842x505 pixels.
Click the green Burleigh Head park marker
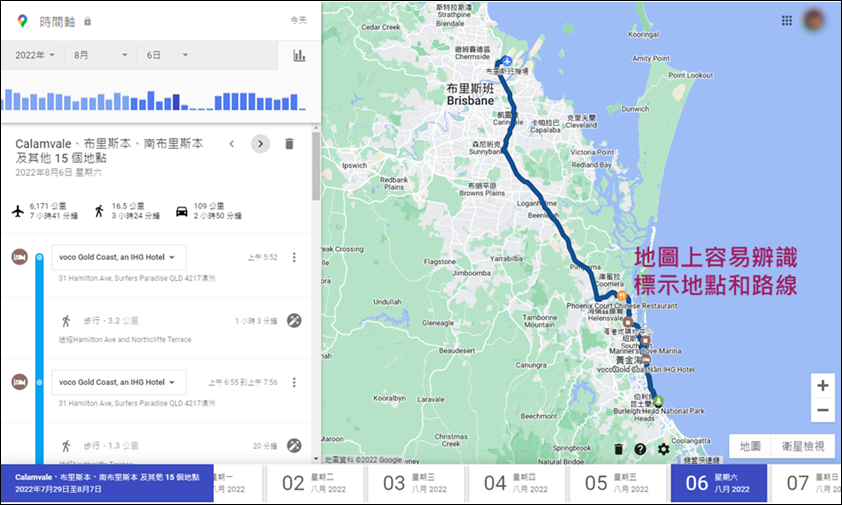(x=658, y=401)
